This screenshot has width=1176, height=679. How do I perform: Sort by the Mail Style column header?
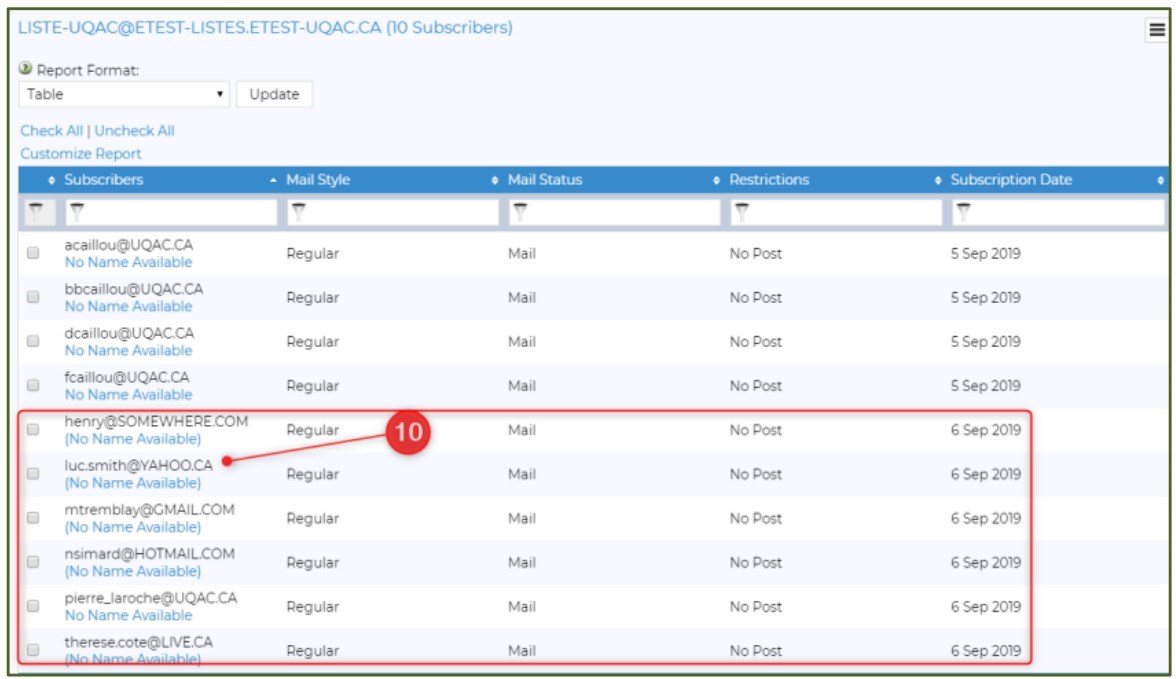(318, 180)
